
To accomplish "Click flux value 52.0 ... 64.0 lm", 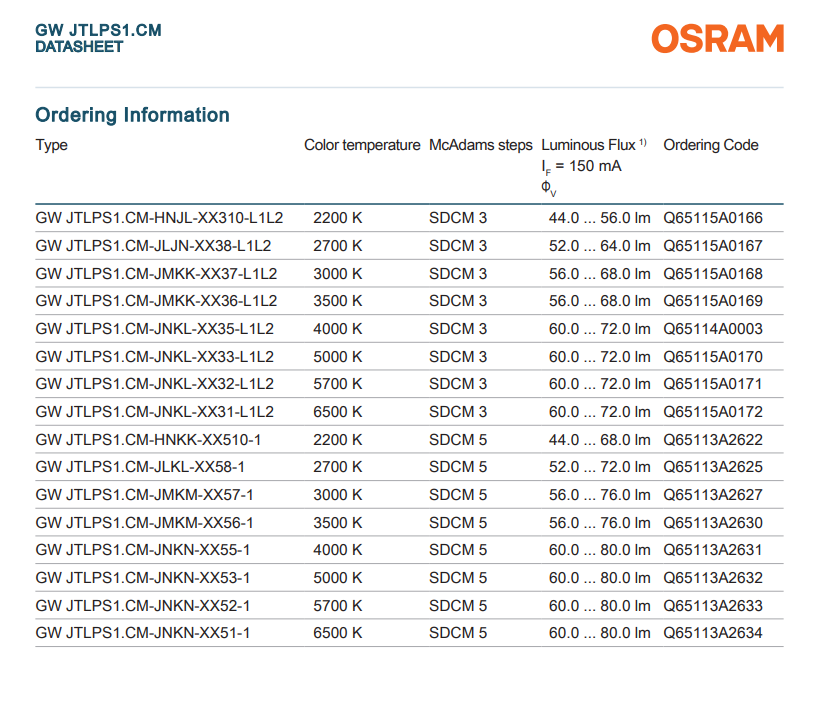I will (x=600, y=246).
